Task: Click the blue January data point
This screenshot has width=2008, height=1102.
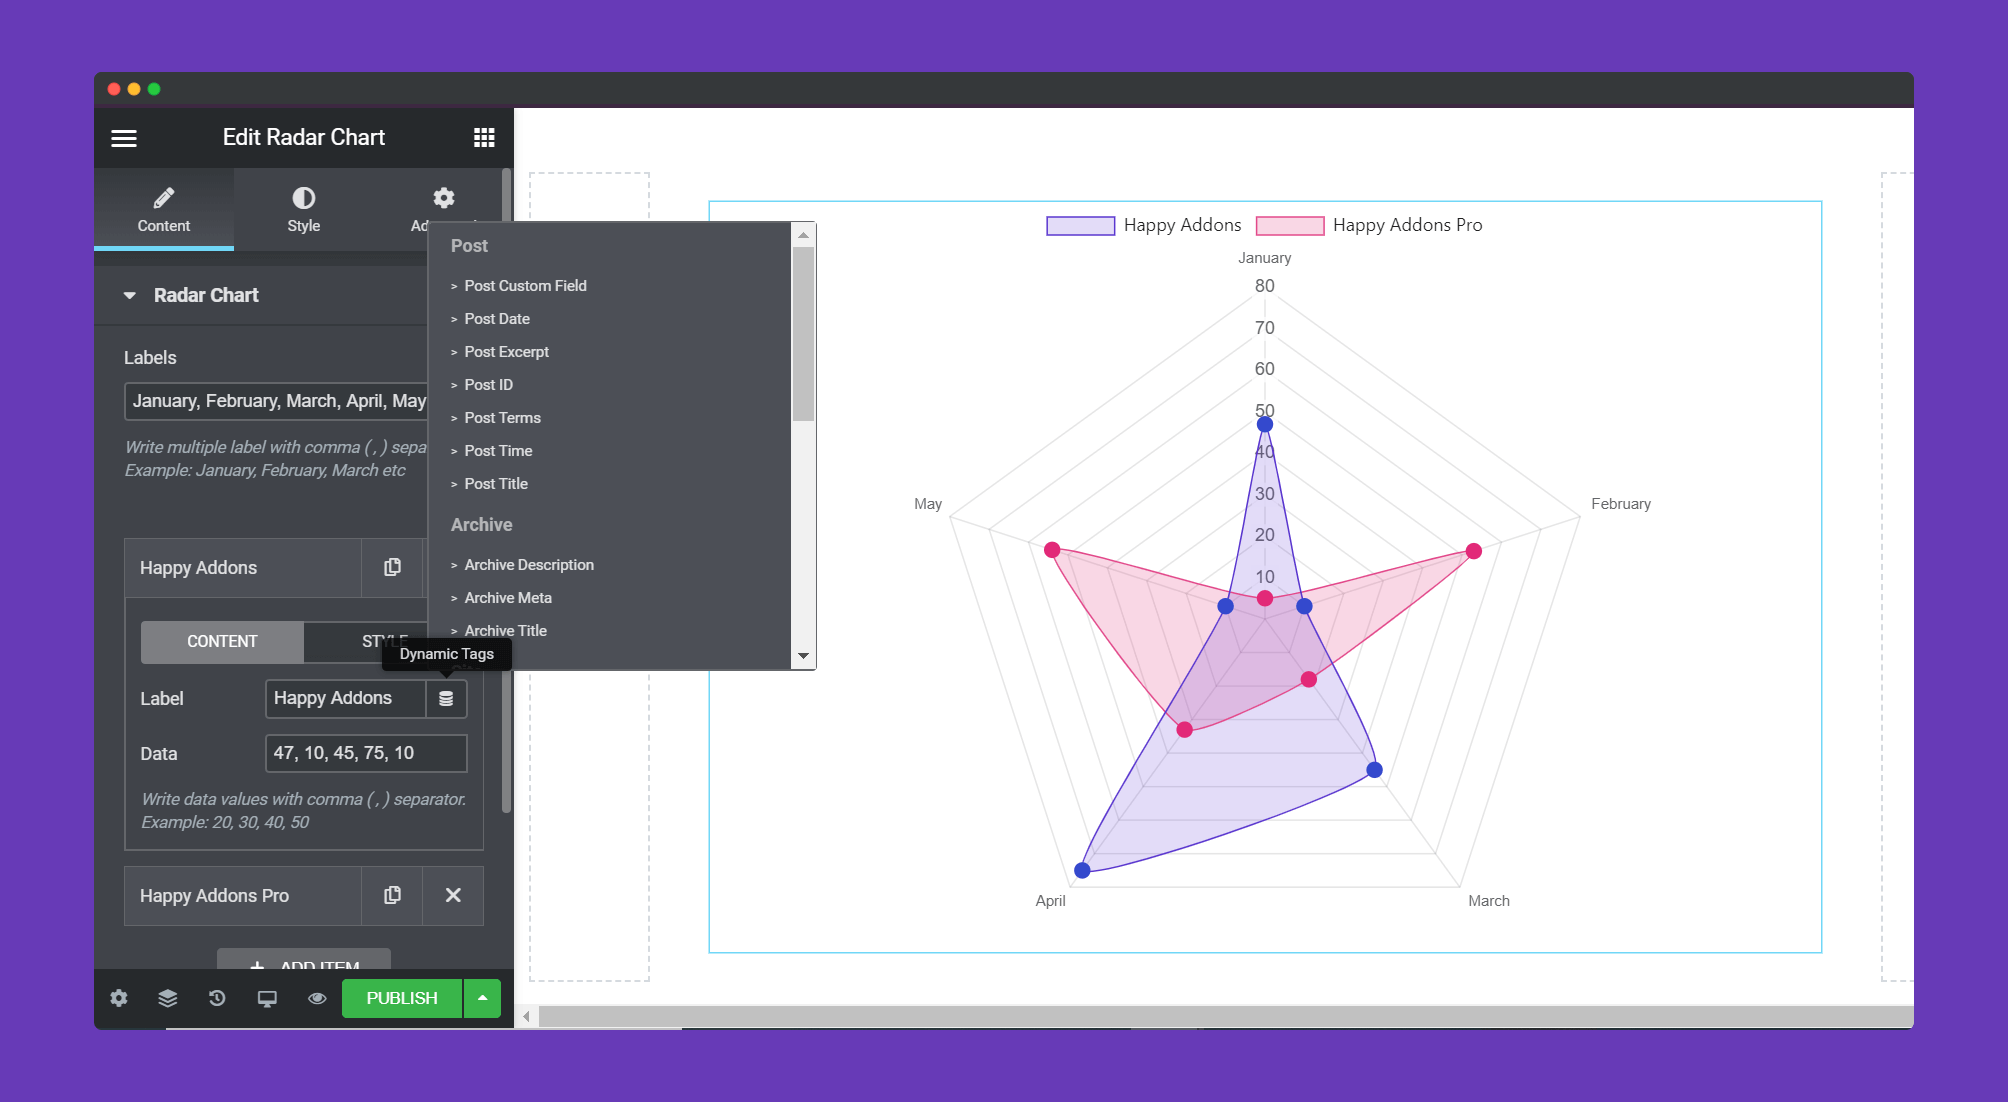Action: (x=1264, y=424)
